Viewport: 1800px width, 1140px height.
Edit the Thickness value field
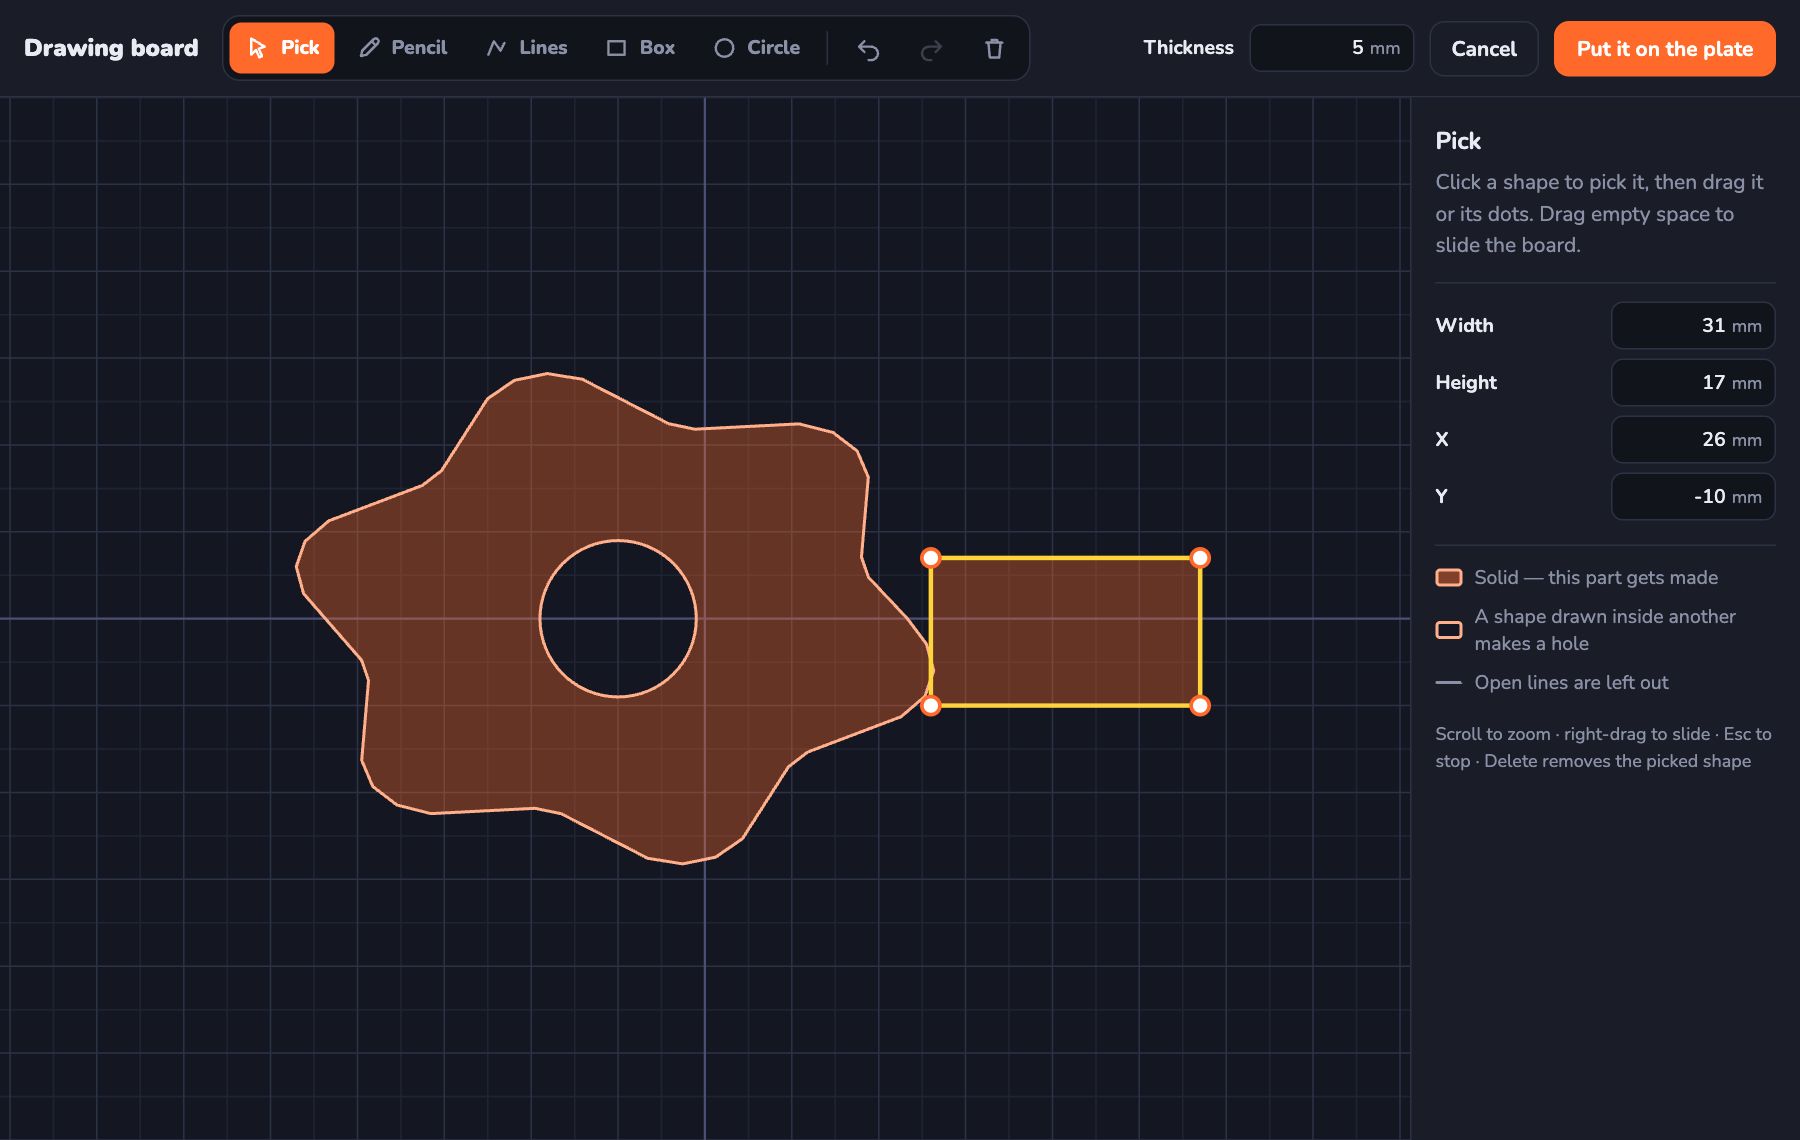(1331, 48)
